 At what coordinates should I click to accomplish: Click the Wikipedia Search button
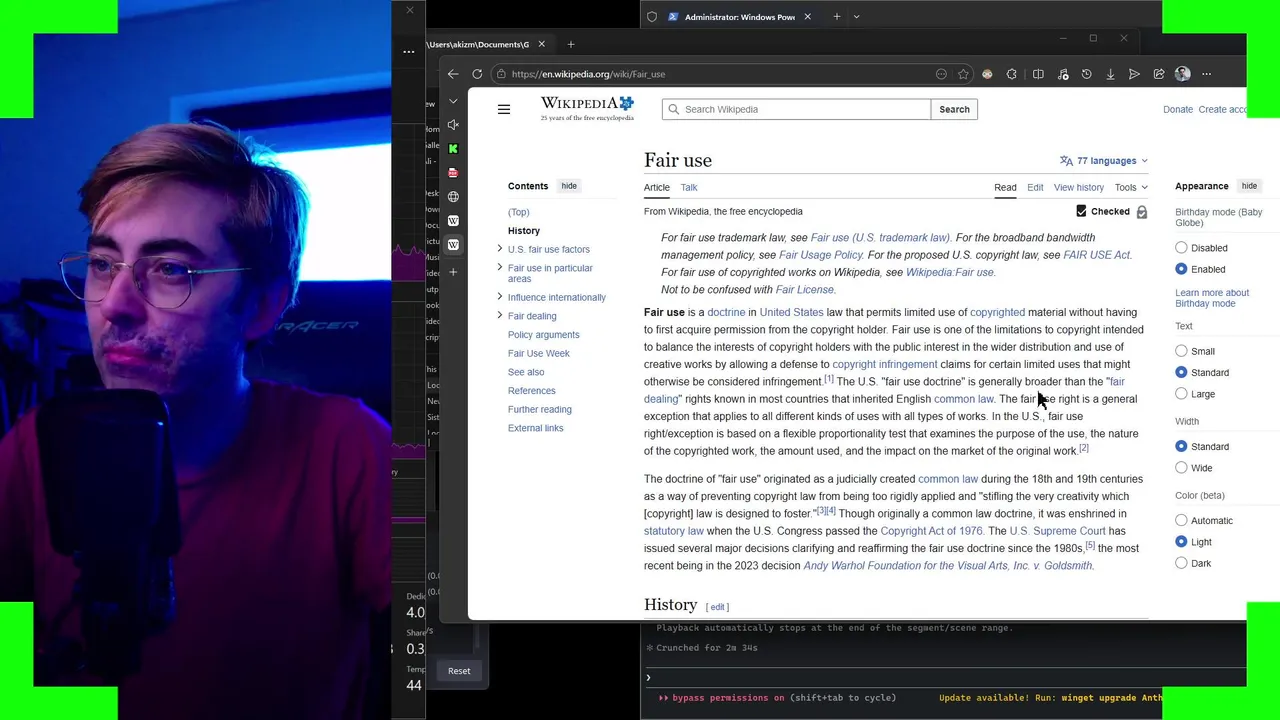954,109
